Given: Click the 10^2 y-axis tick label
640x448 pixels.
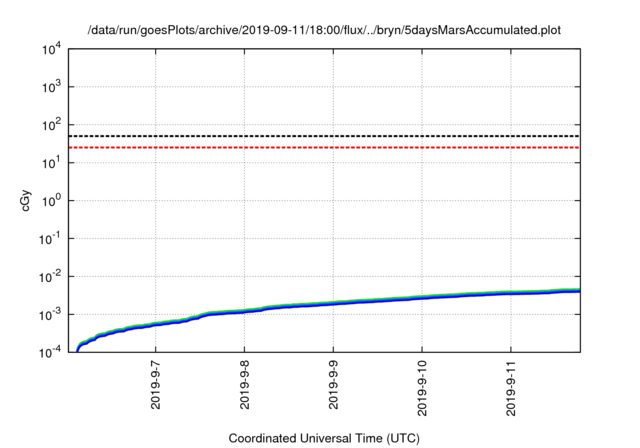Looking at the screenshot, I should click(51, 125).
